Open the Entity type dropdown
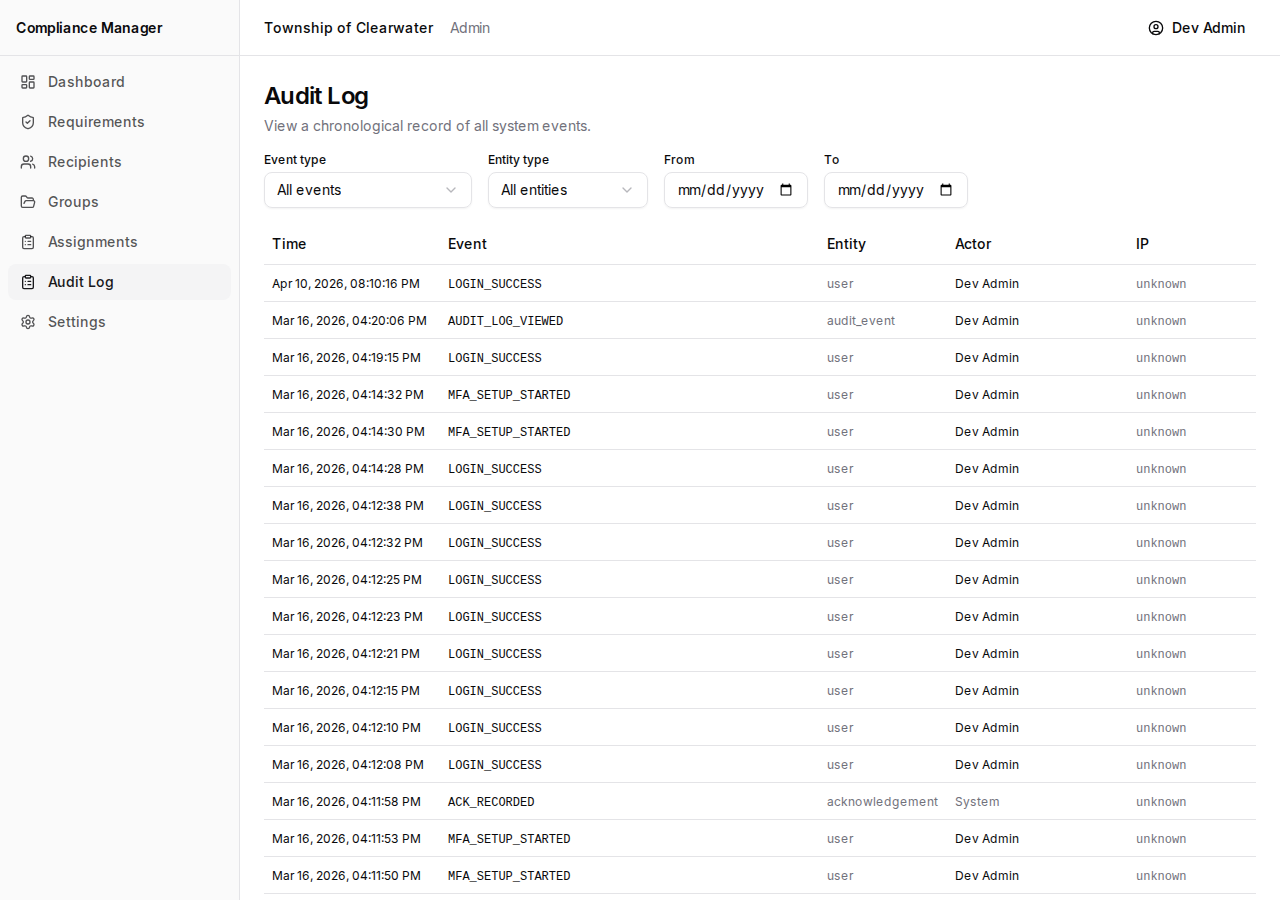The height and width of the screenshot is (900, 1280). [568, 190]
